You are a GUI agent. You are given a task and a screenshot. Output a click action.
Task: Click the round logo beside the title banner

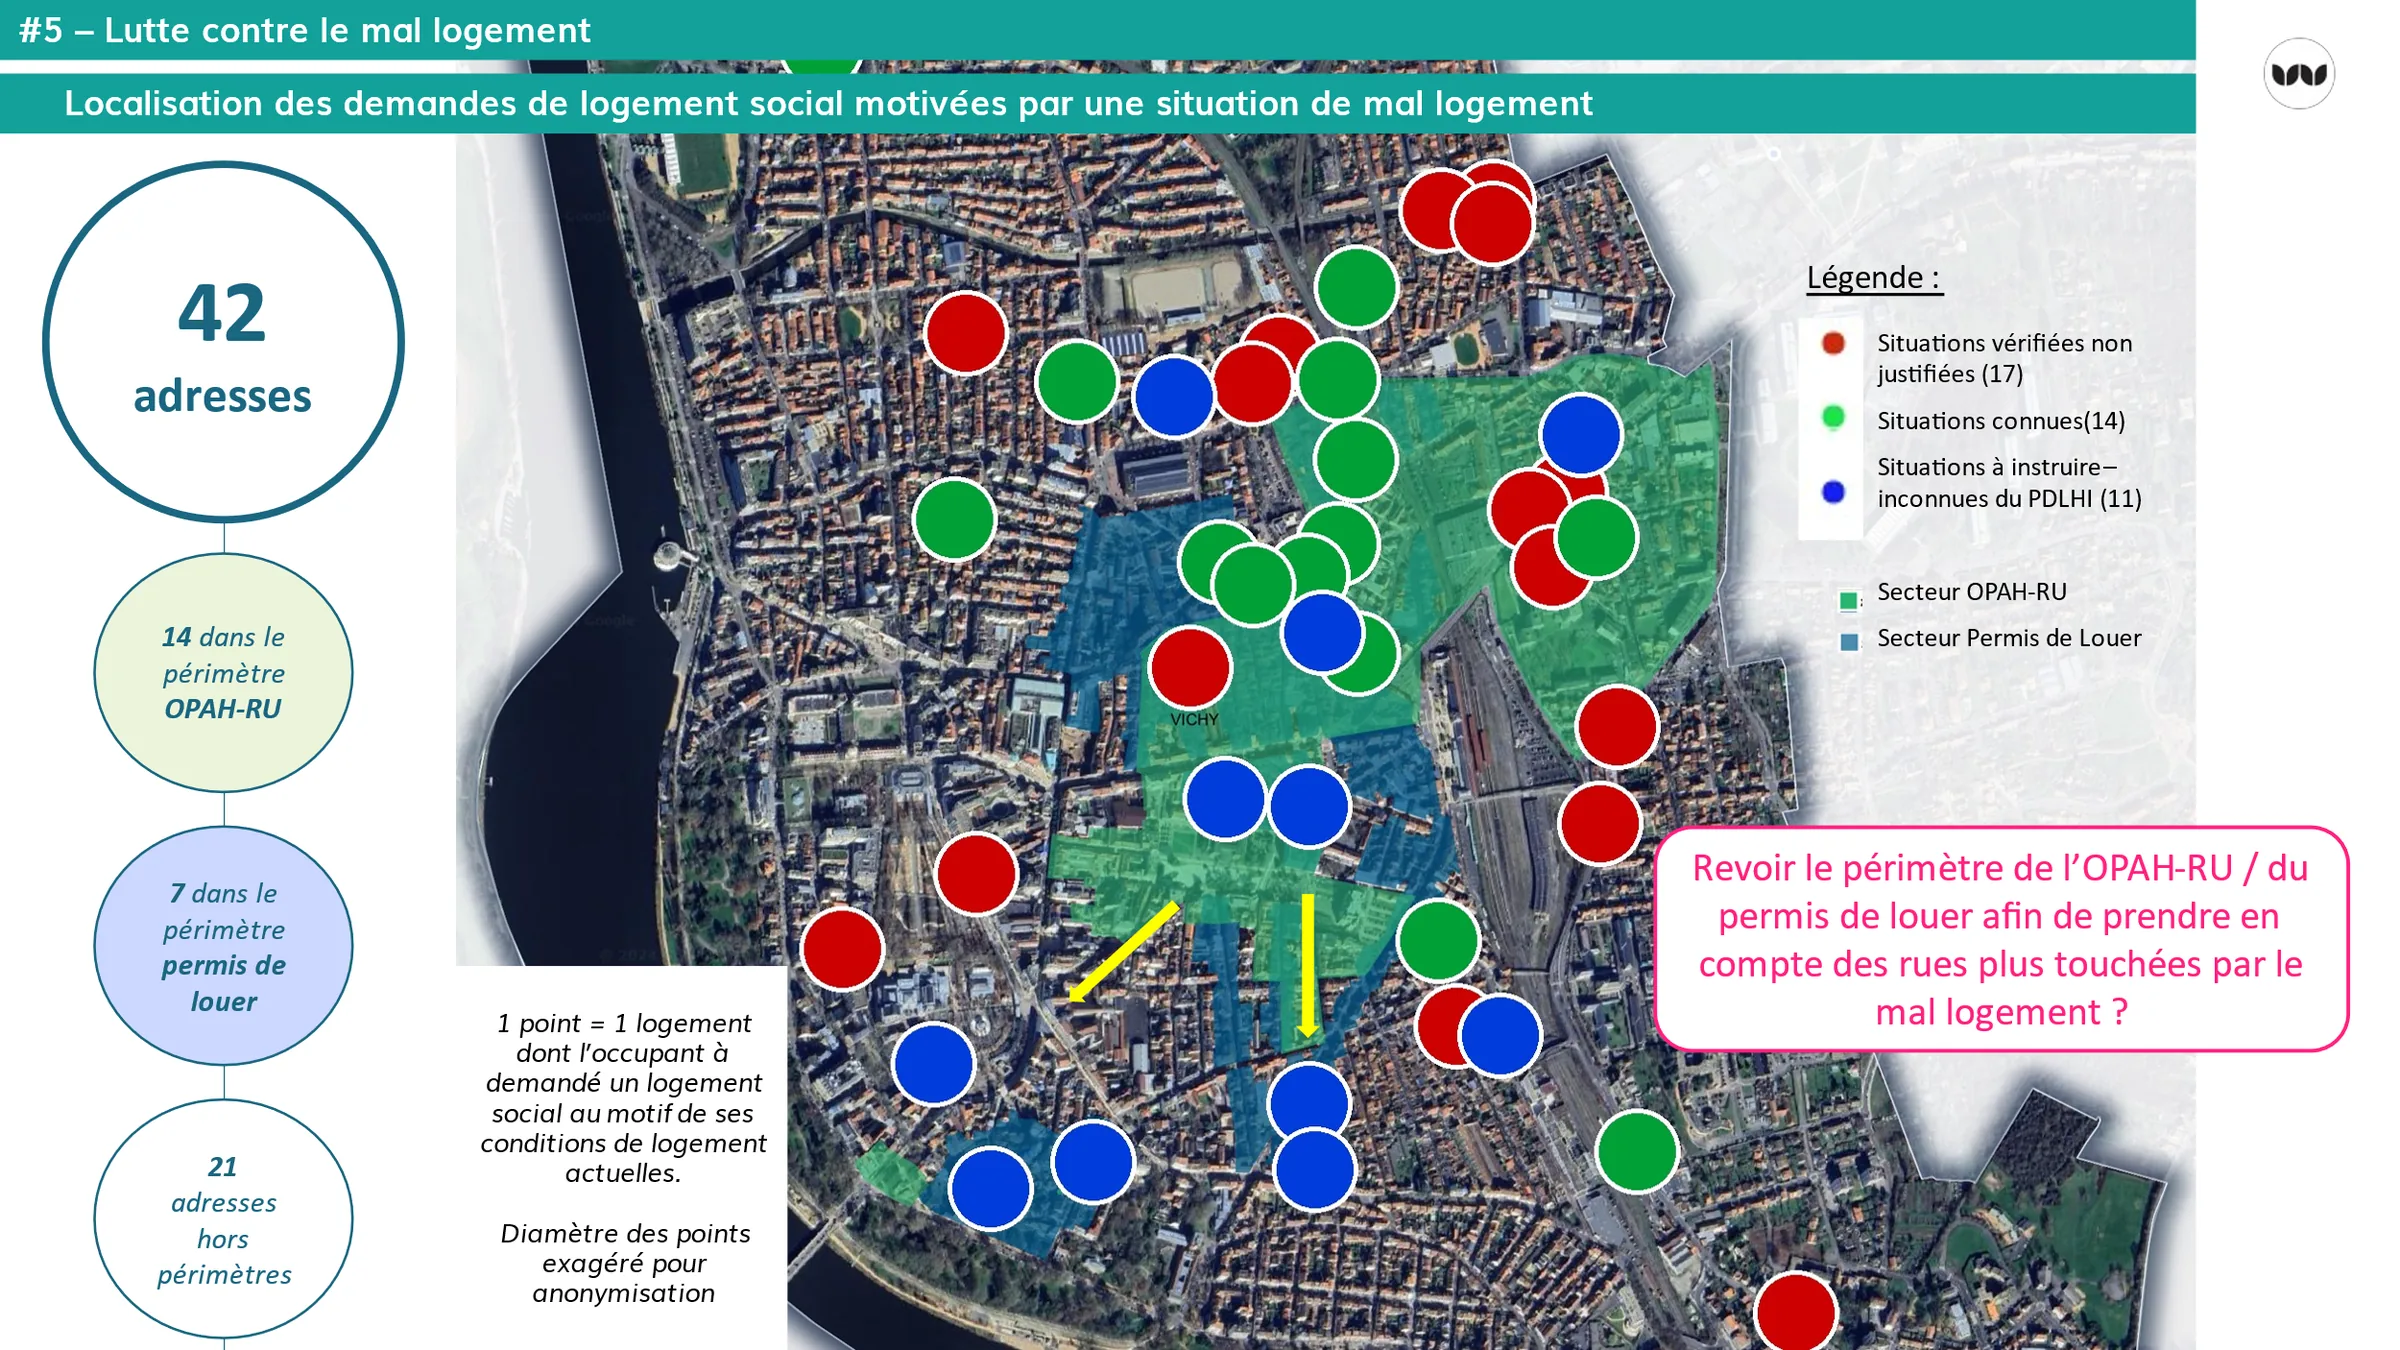point(2299,73)
